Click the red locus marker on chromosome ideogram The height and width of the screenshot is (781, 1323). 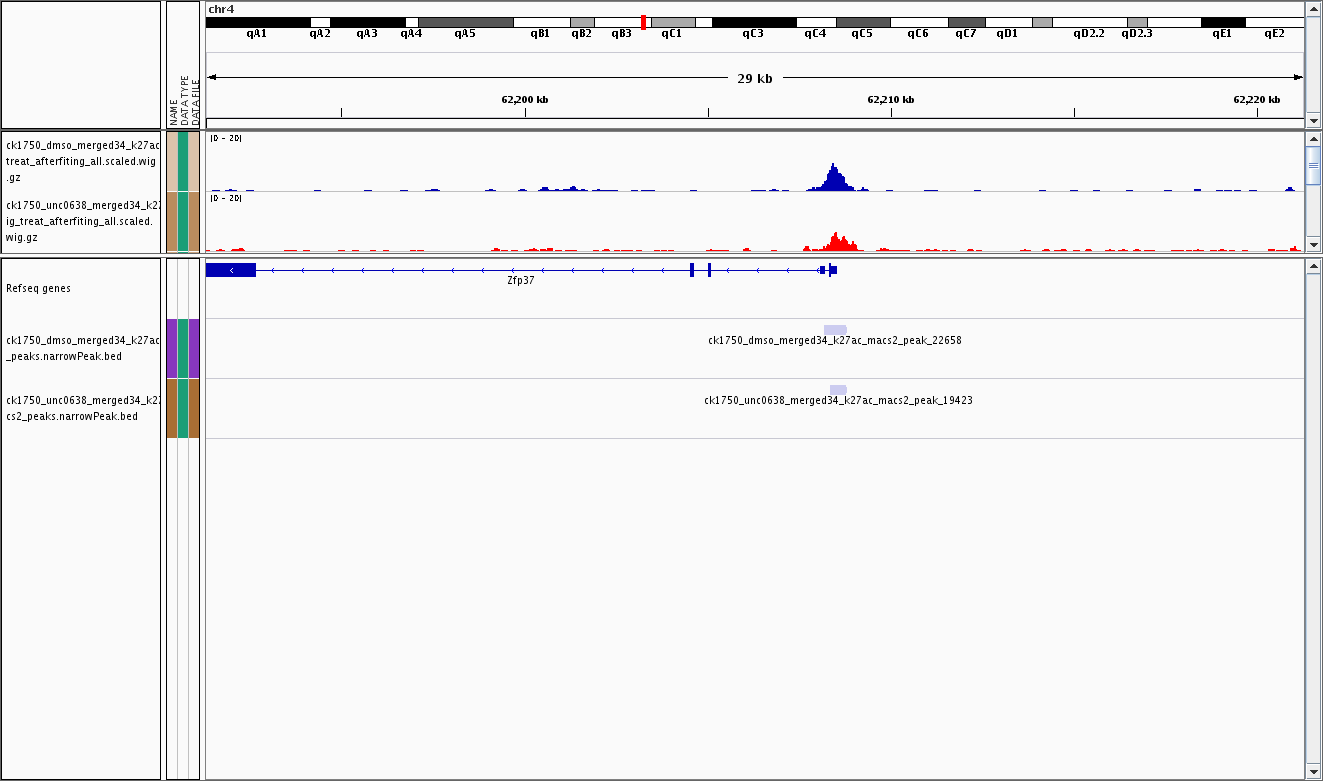tap(643, 22)
